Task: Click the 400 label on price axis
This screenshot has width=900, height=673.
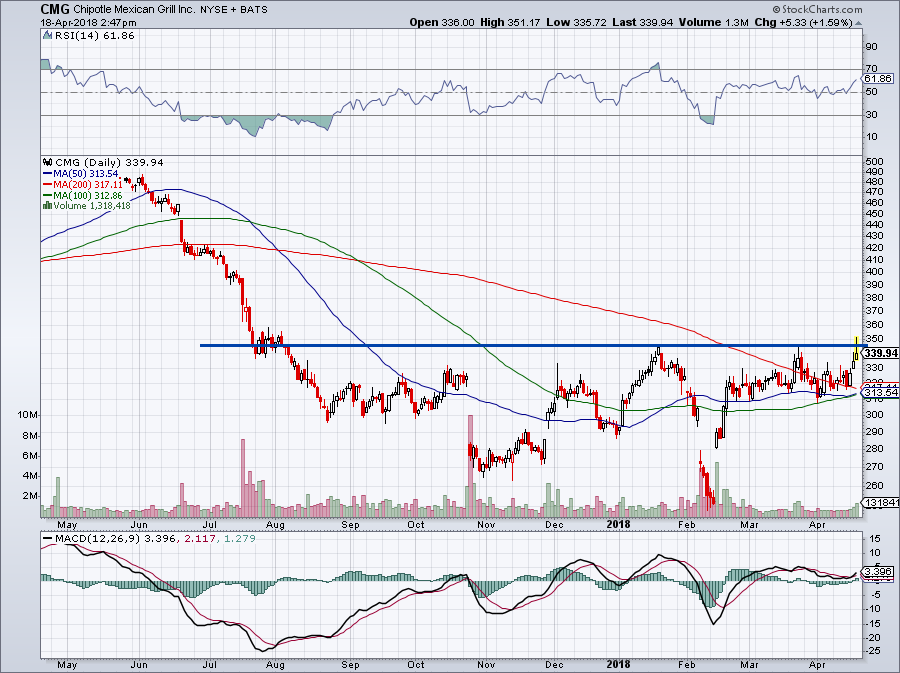Action: click(875, 271)
